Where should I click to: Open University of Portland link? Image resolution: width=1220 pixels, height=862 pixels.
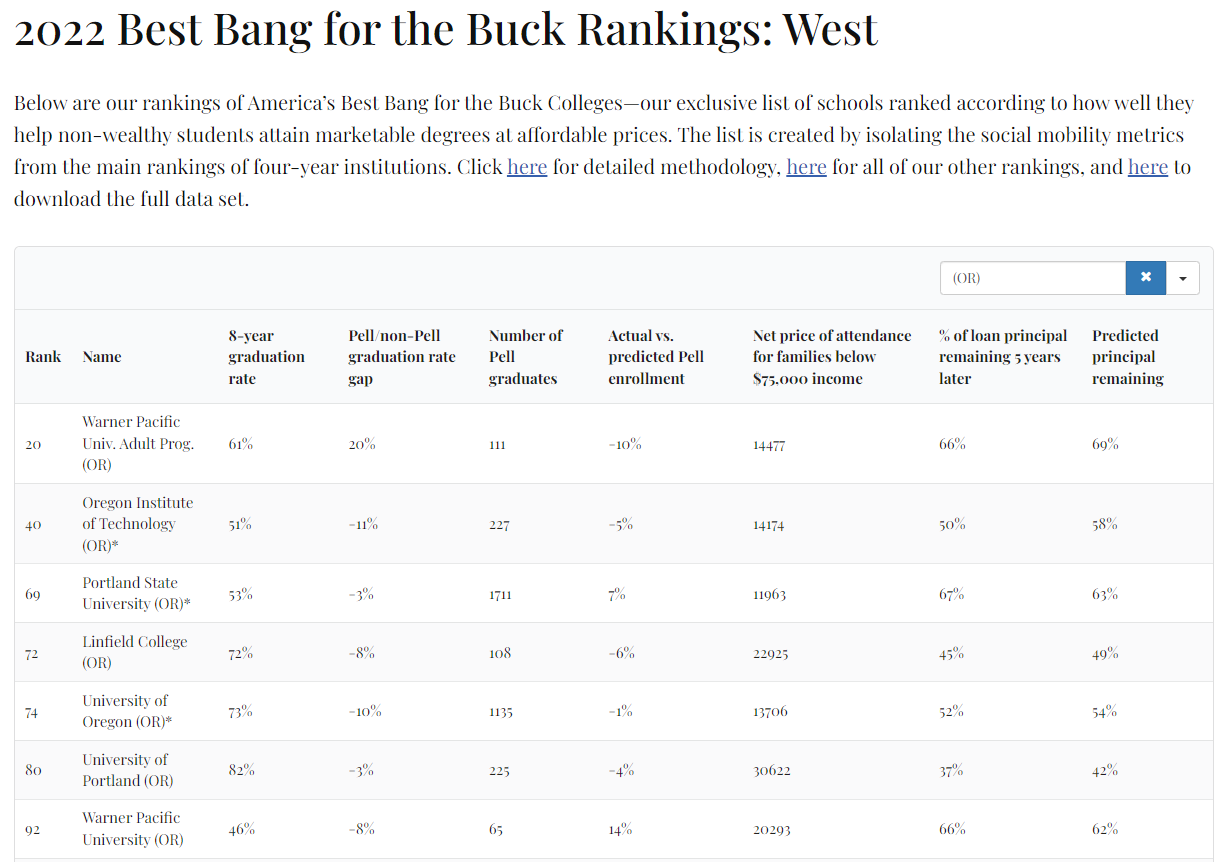point(127,770)
